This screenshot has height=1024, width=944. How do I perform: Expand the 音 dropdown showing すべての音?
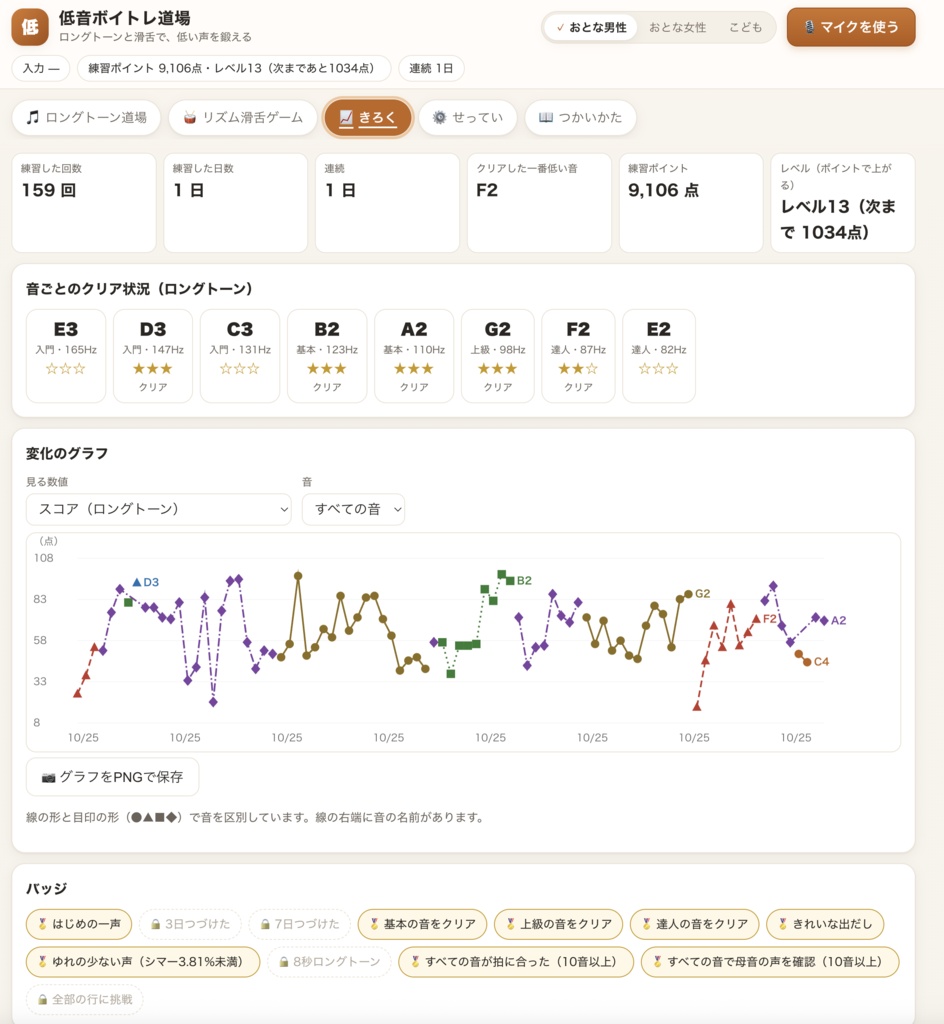pos(353,509)
